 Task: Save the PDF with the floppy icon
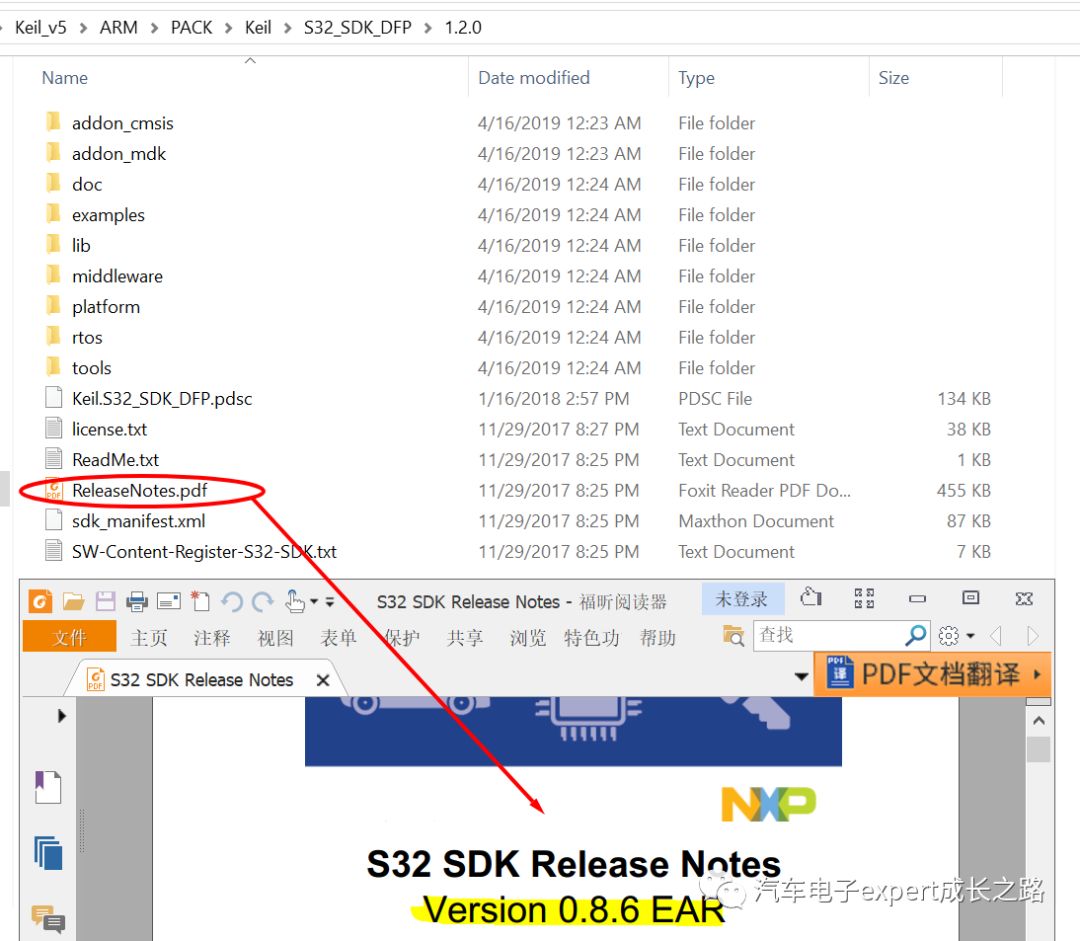105,601
